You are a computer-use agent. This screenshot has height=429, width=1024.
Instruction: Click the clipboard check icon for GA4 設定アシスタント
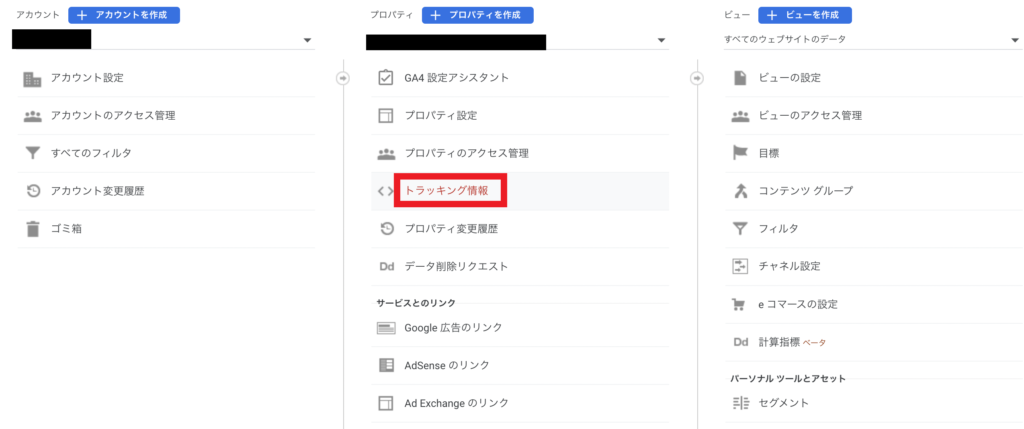click(386, 78)
